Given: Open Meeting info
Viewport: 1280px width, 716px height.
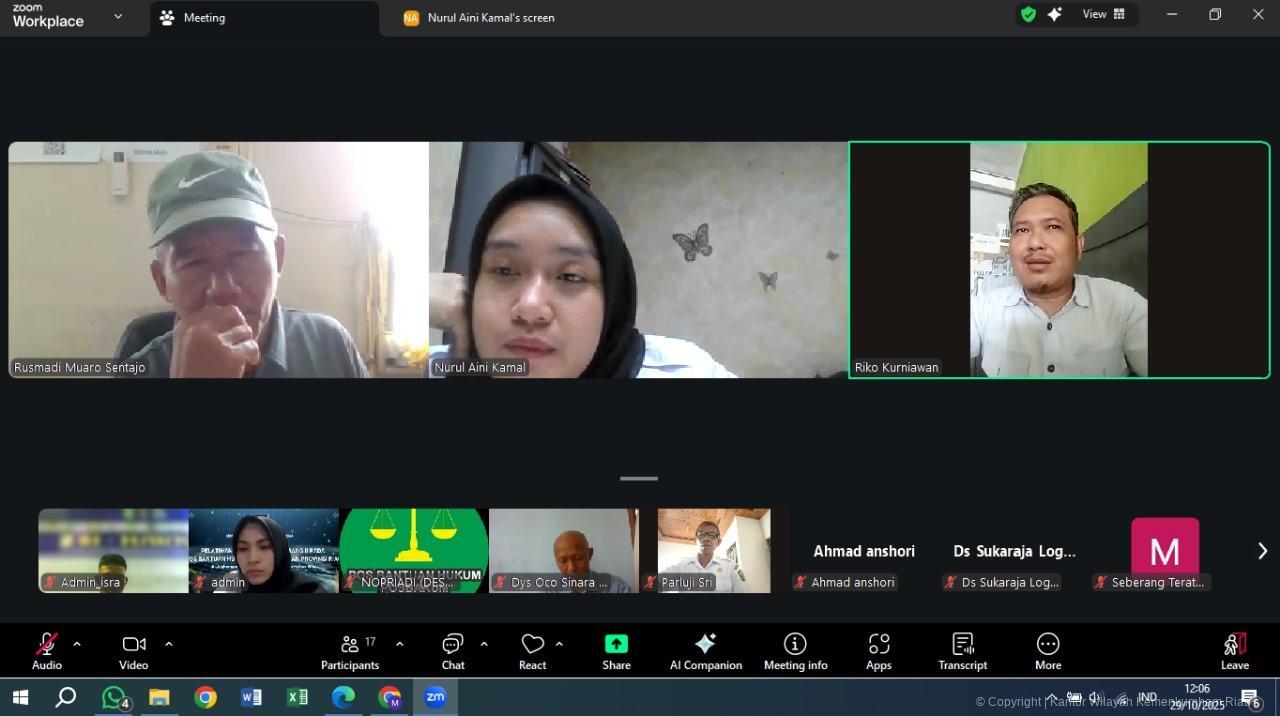Looking at the screenshot, I should click(x=795, y=652).
